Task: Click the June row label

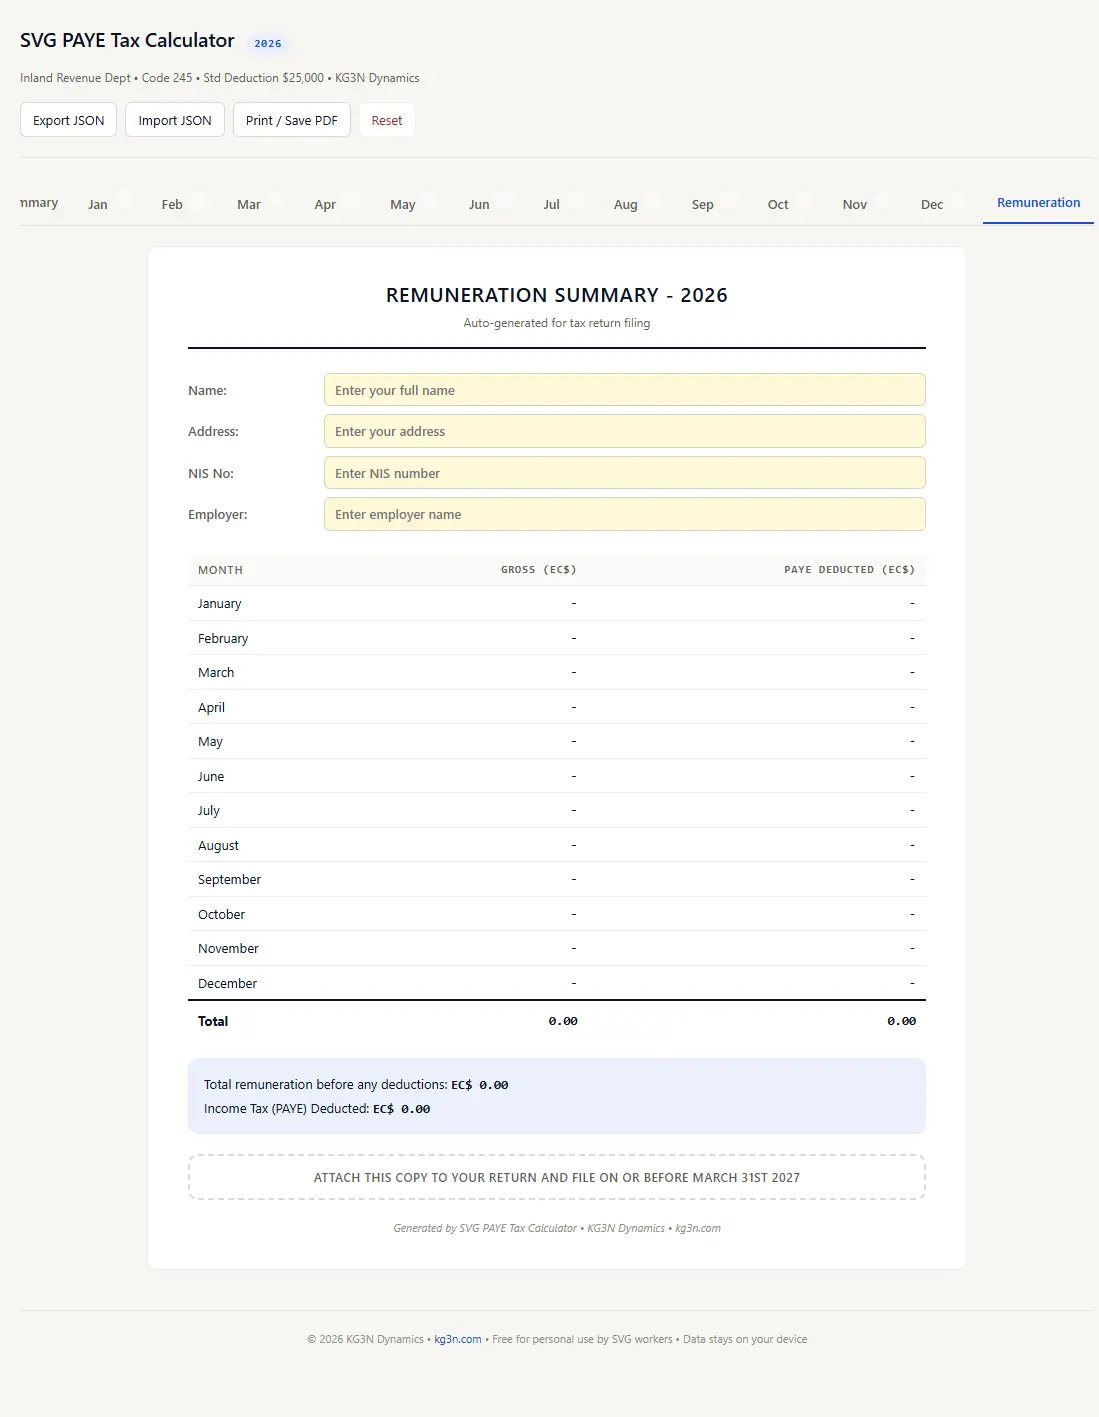Action: click(211, 776)
